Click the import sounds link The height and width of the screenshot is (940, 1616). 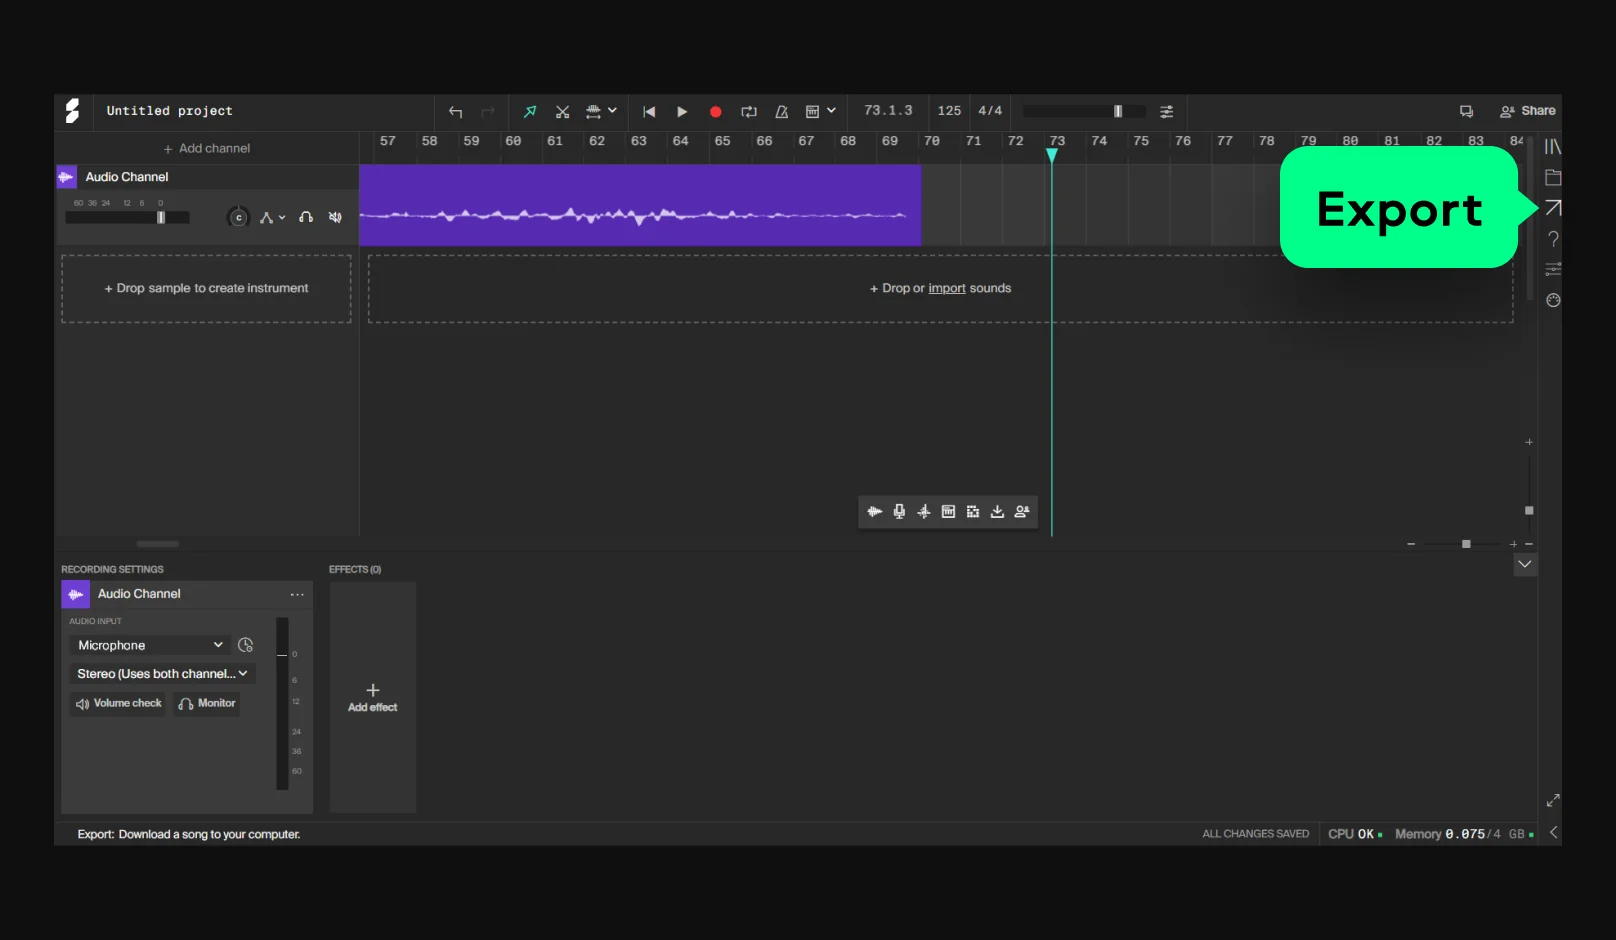946,288
